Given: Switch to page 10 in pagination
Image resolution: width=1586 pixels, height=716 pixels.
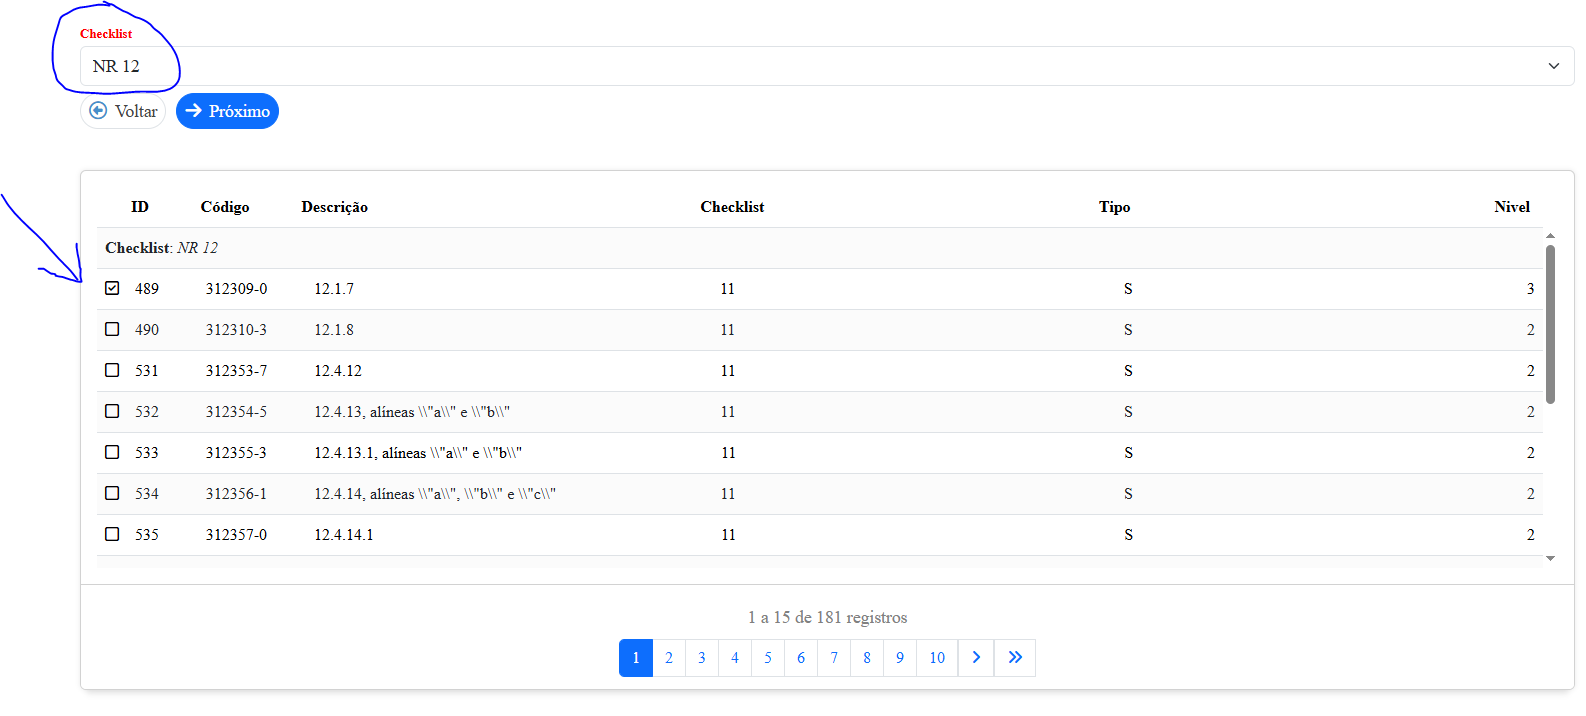Looking at the screenshot, I should pyautogui.click(x=937, y=657).
